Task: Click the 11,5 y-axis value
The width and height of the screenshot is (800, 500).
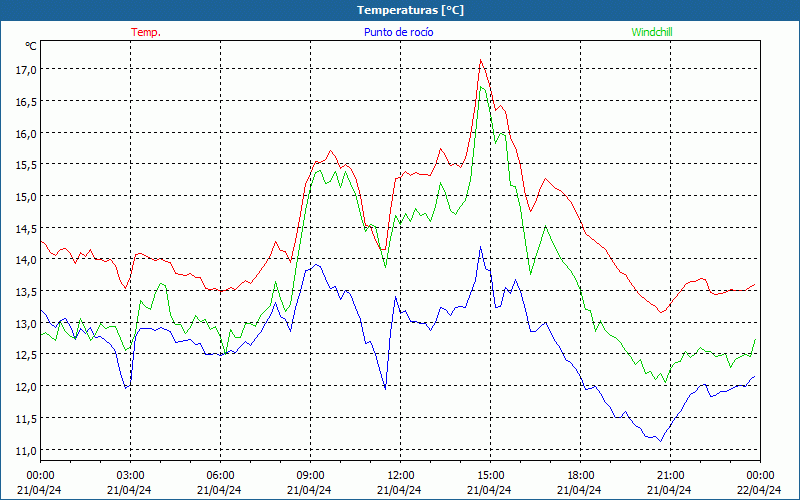Action: click(x=26, y=418)
